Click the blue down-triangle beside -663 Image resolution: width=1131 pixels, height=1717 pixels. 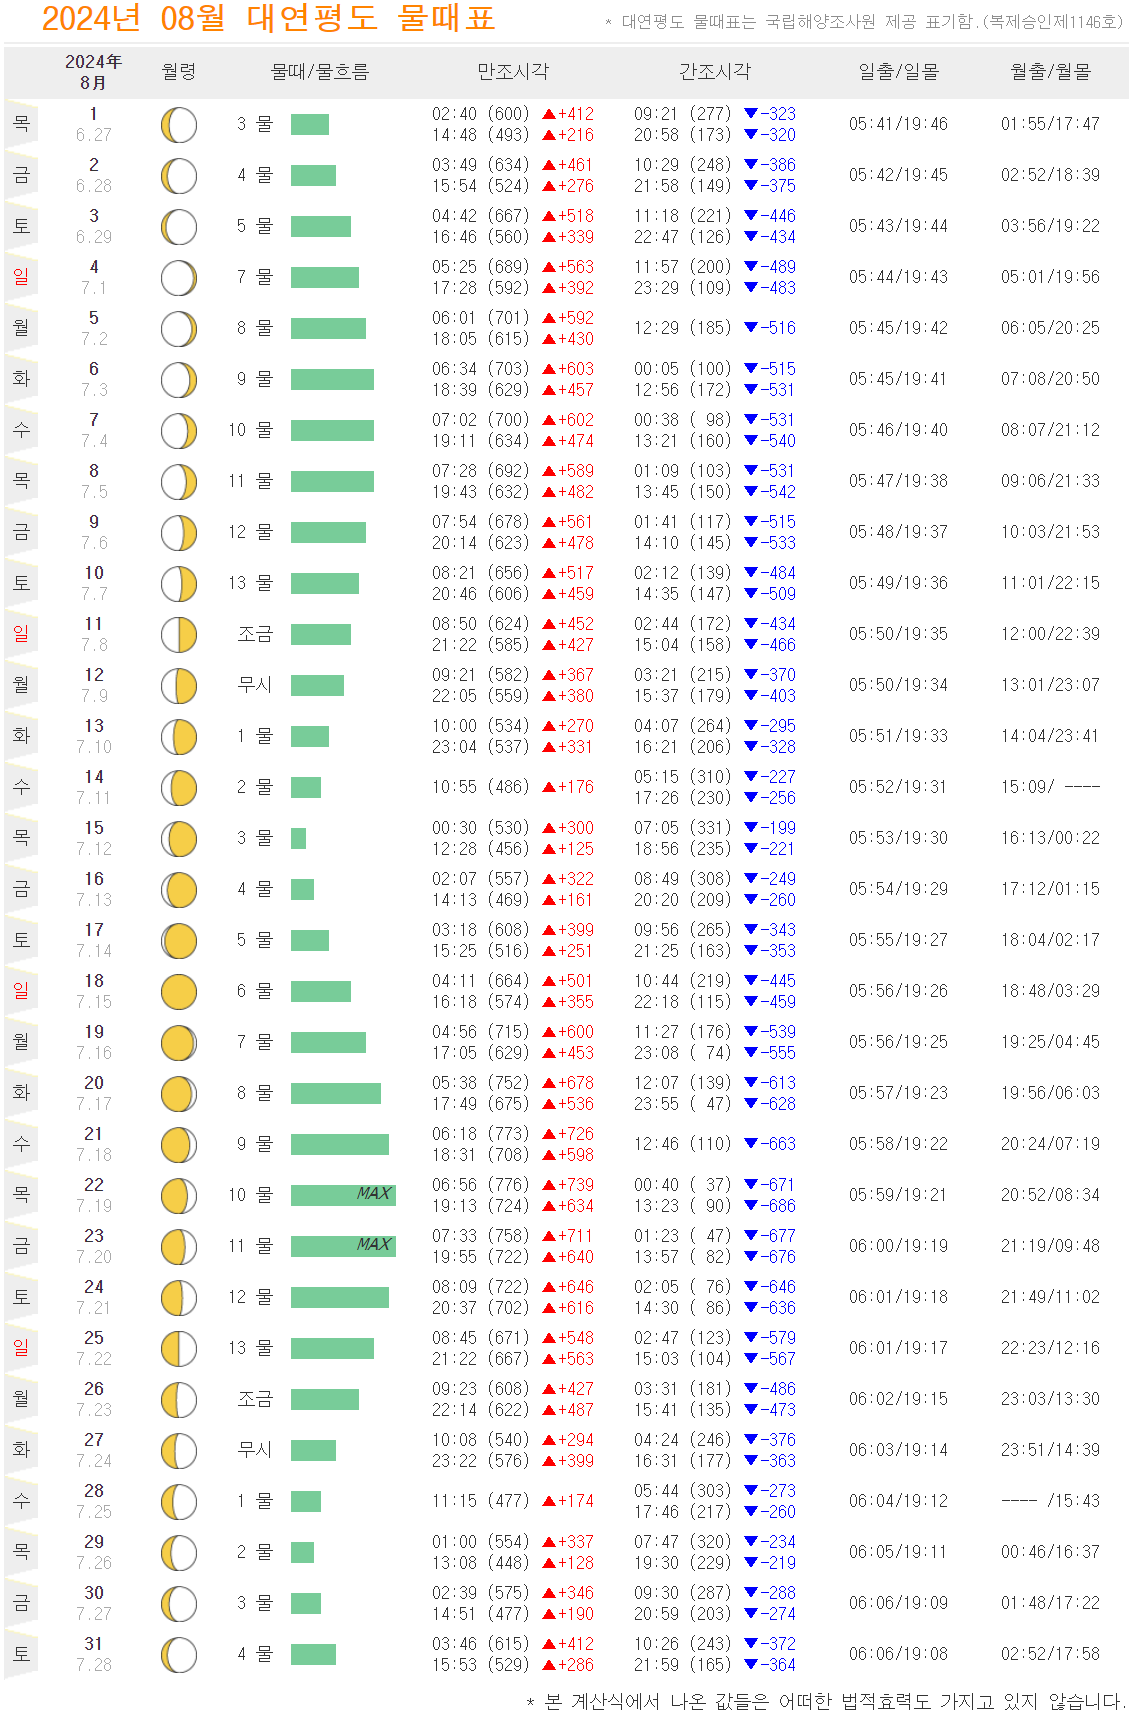[x=752, y=1144]
